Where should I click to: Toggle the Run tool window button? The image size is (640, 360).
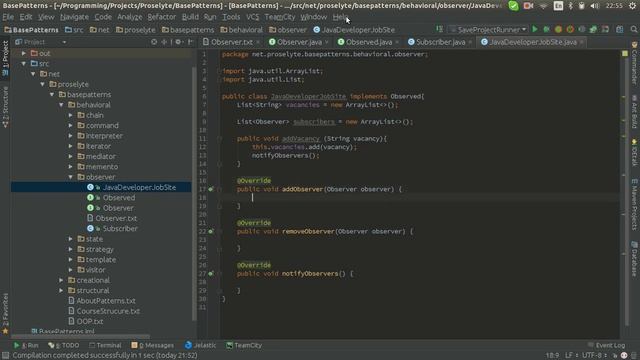(x=26, y=345)
